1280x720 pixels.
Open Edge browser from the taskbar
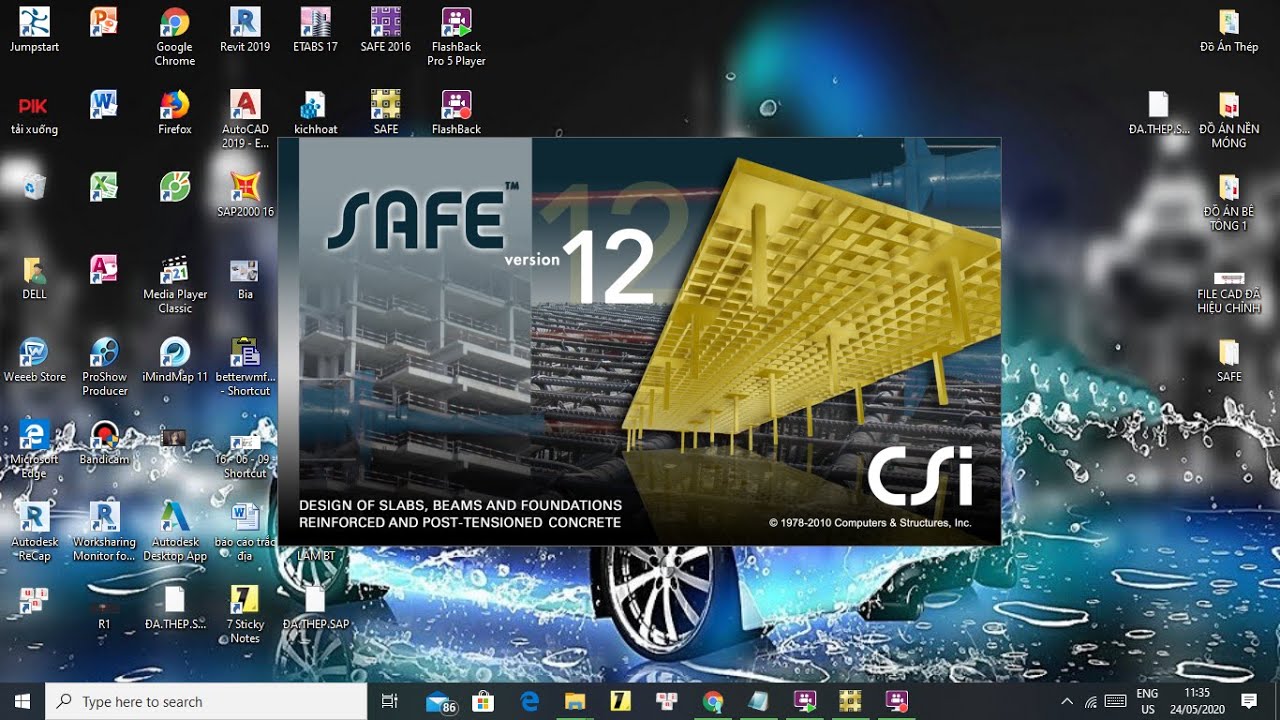coord(529,701)
